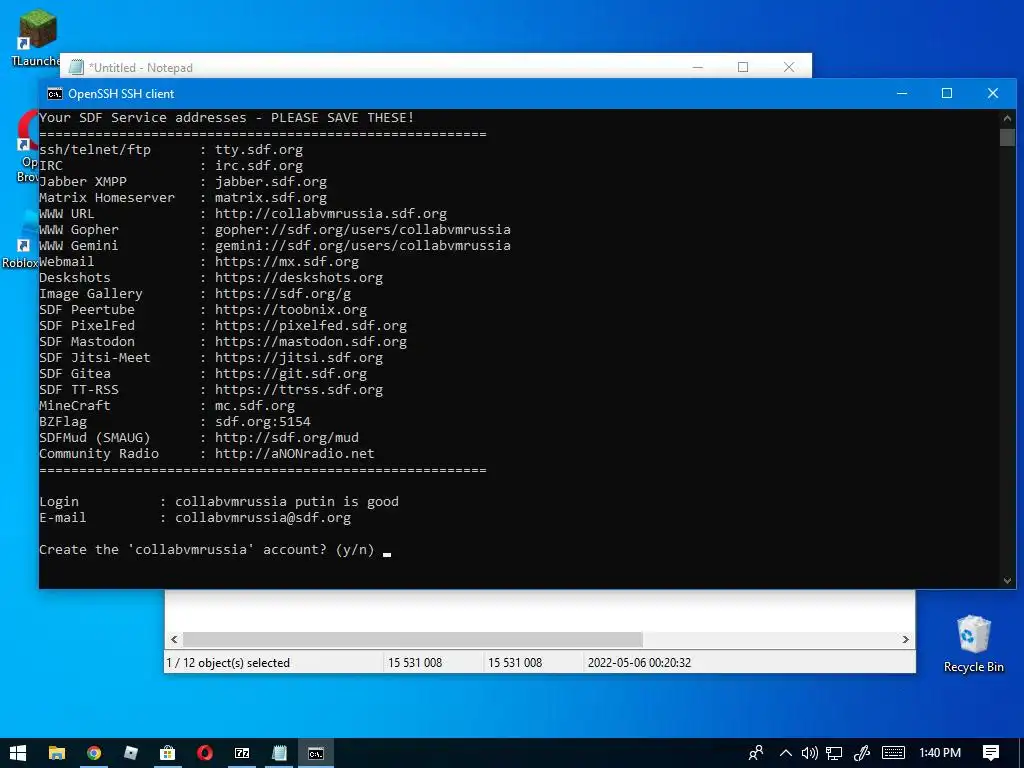Open the clock showing 1:40 PM
Image resolution: width=1024 pixels, height=768 pixels.
click(940, 753)
